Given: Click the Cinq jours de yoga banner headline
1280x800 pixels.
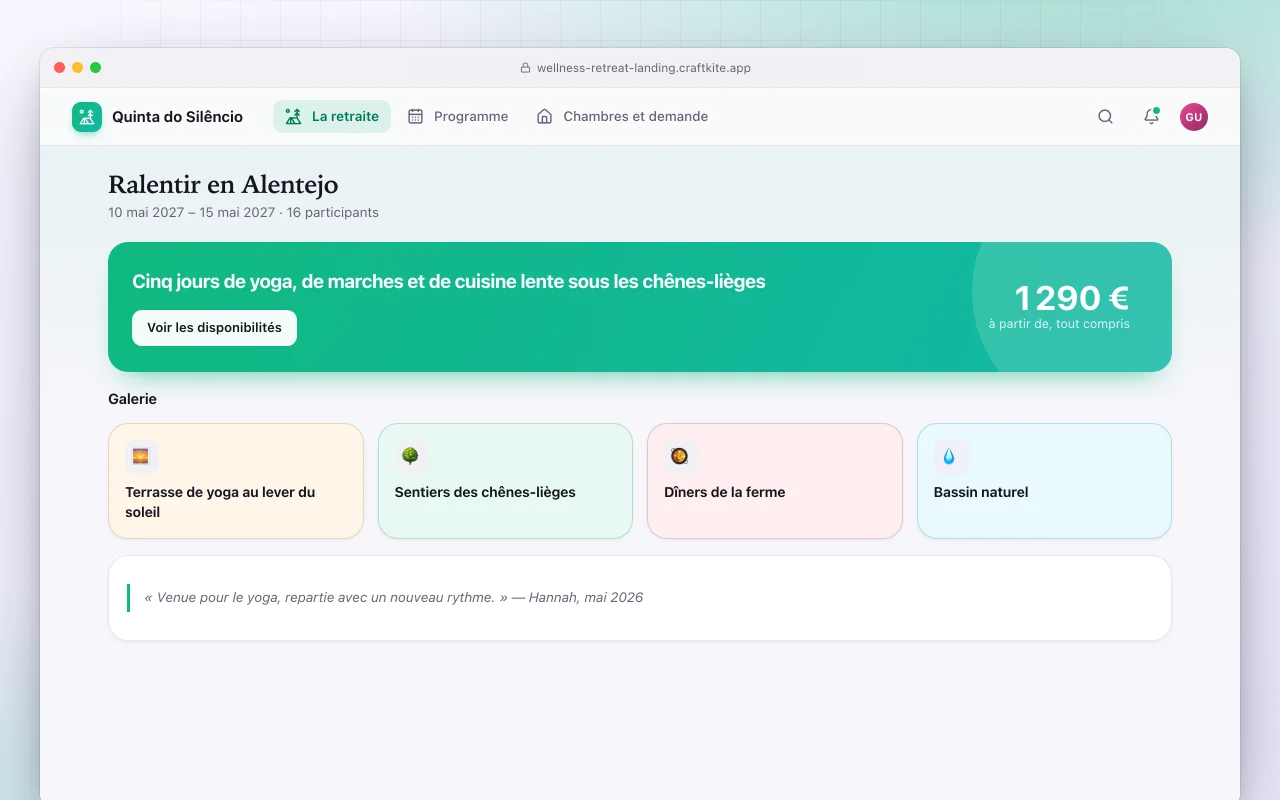Looking at the screenshot, I should click(x=449, y=282).
